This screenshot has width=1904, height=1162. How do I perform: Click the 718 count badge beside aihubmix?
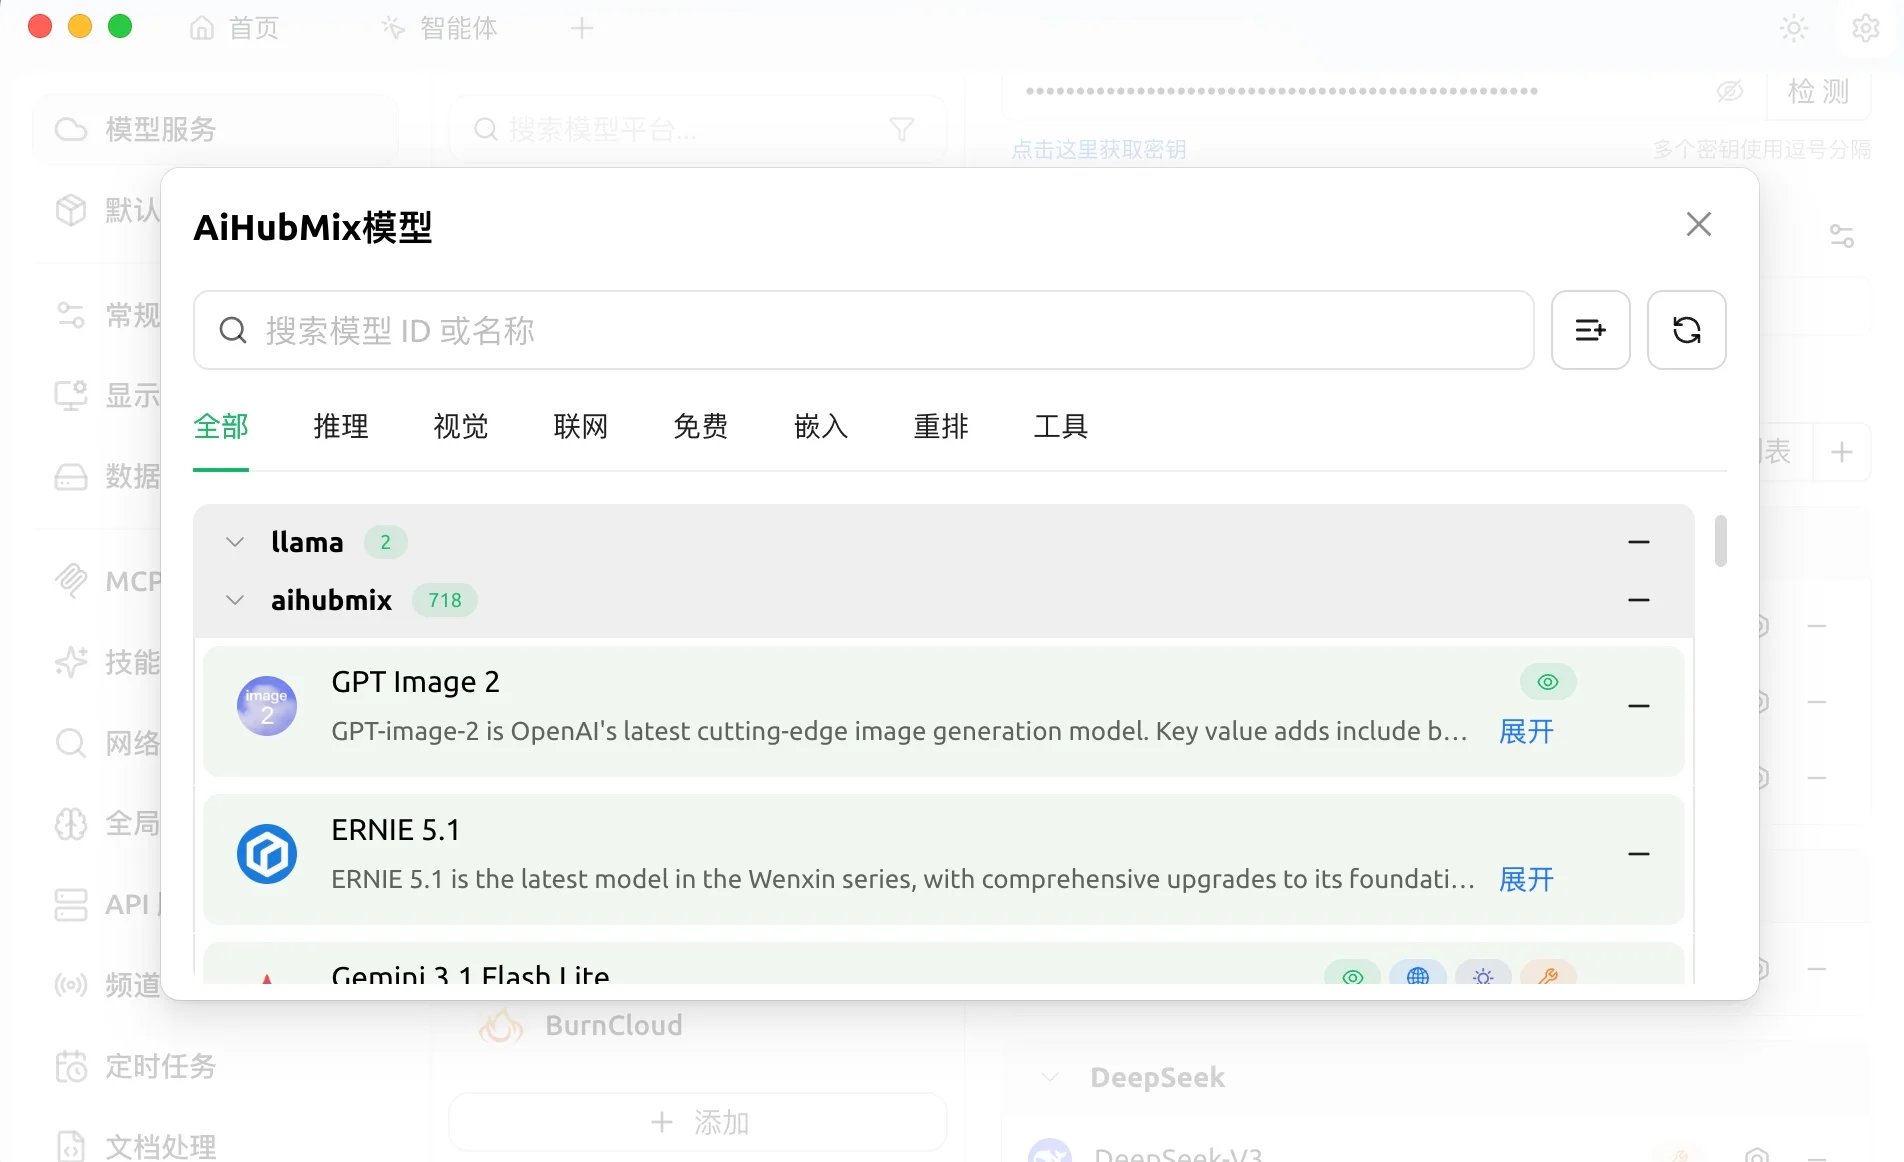[x=445, y=600]
